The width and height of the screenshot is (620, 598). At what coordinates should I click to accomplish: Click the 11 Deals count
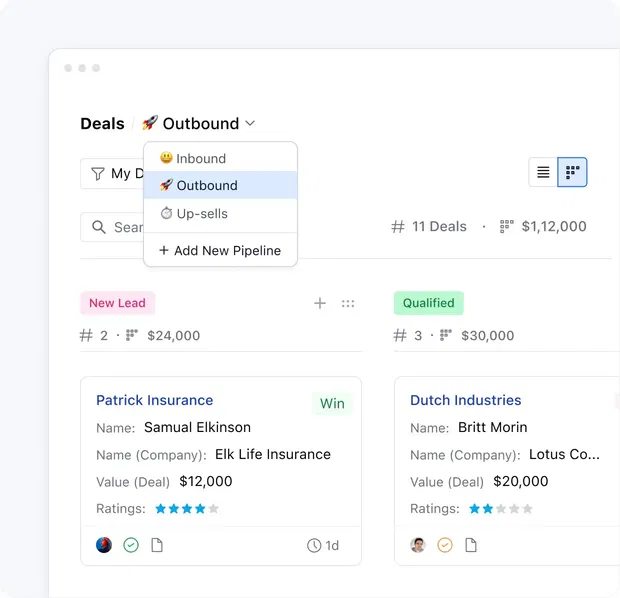(x=439, y=227)
